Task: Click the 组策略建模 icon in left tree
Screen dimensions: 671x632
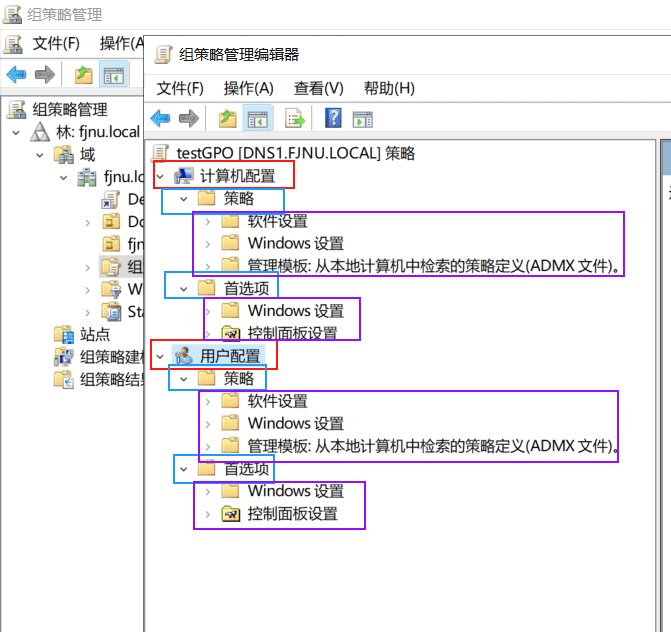Action: click(x=64, y=357)
